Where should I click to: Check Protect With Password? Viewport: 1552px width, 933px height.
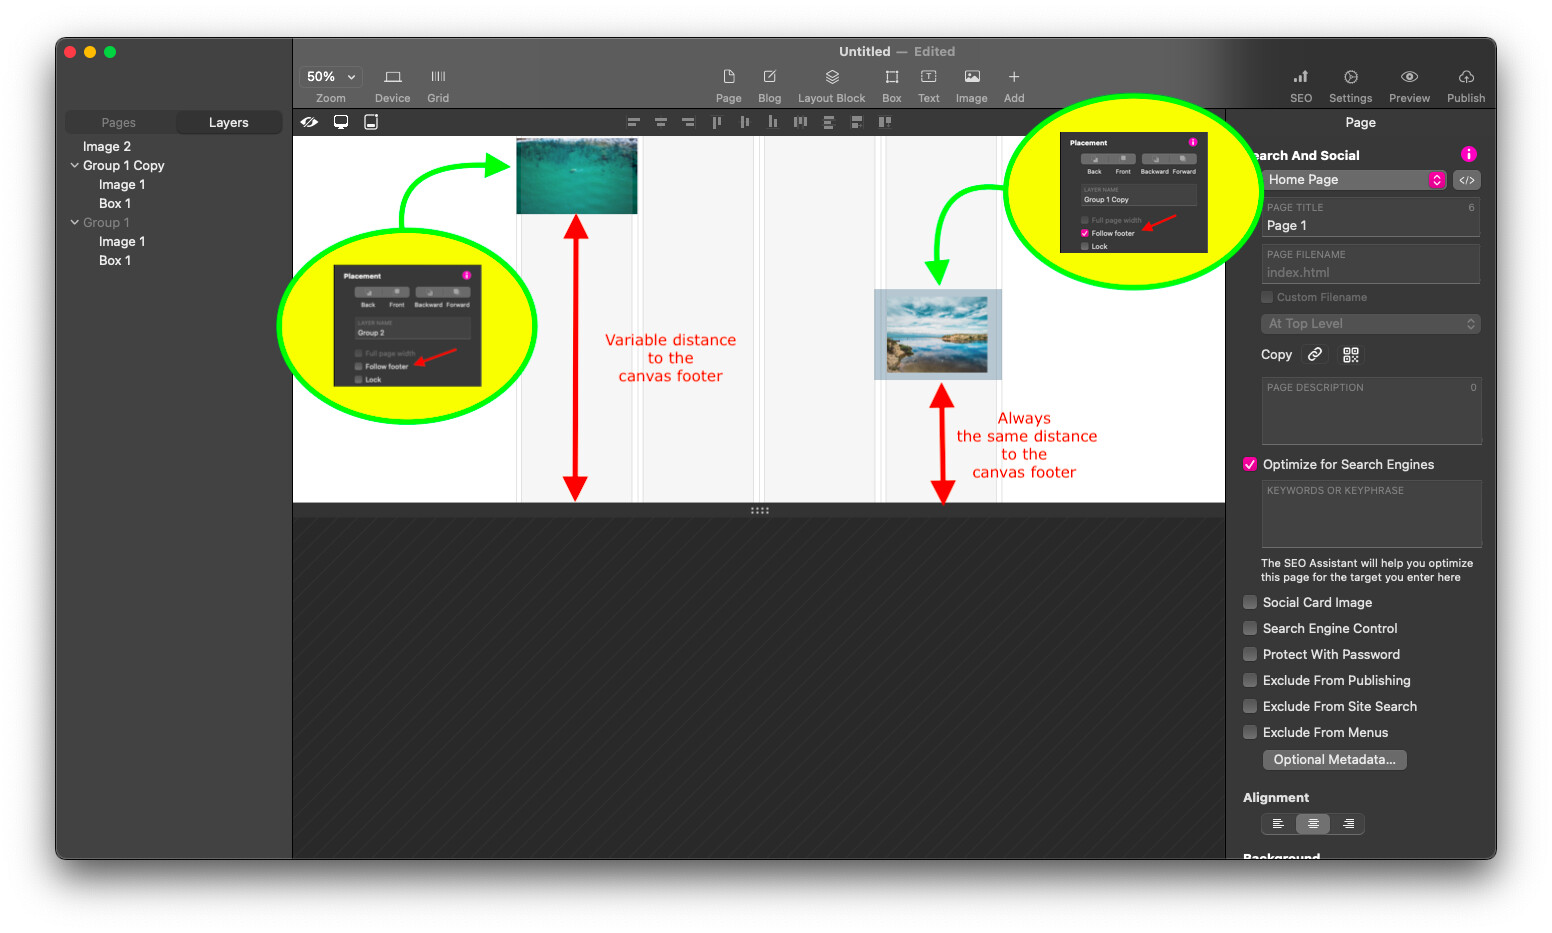1250,654
